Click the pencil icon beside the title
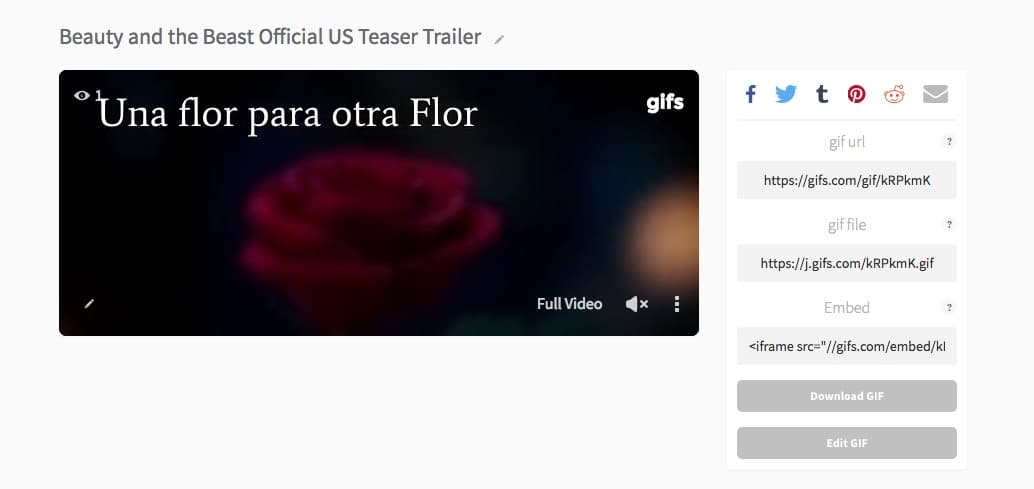The width and height of the screenshot is (1034, 489). (499, 40)
